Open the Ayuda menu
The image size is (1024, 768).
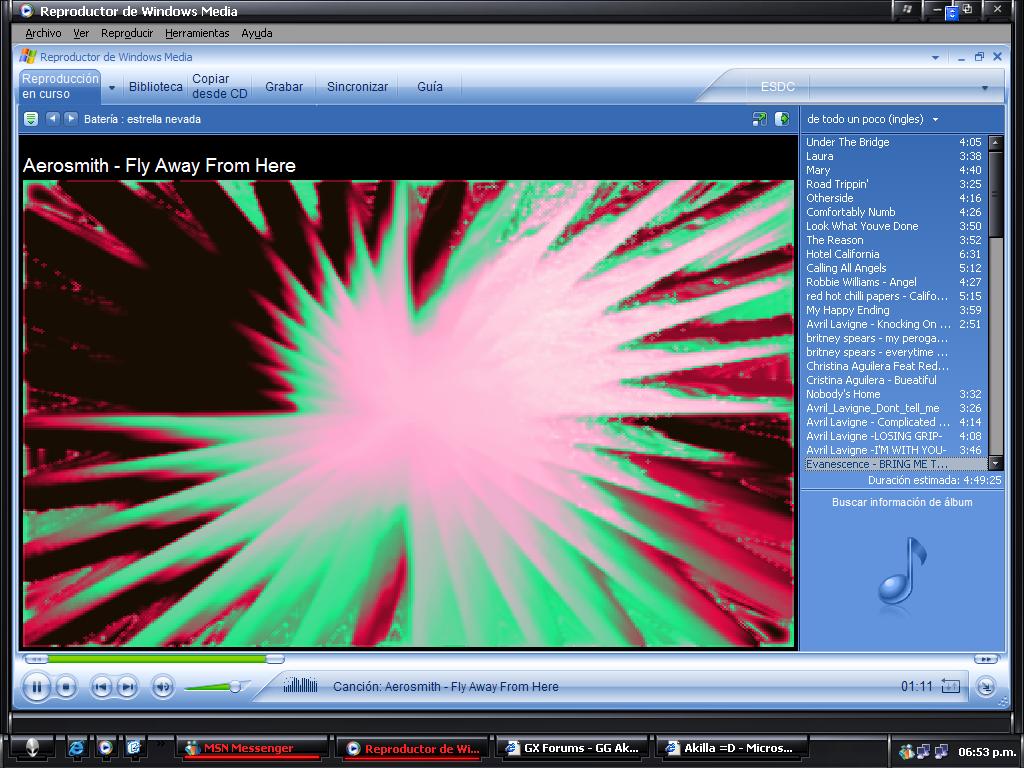(257, 33)
